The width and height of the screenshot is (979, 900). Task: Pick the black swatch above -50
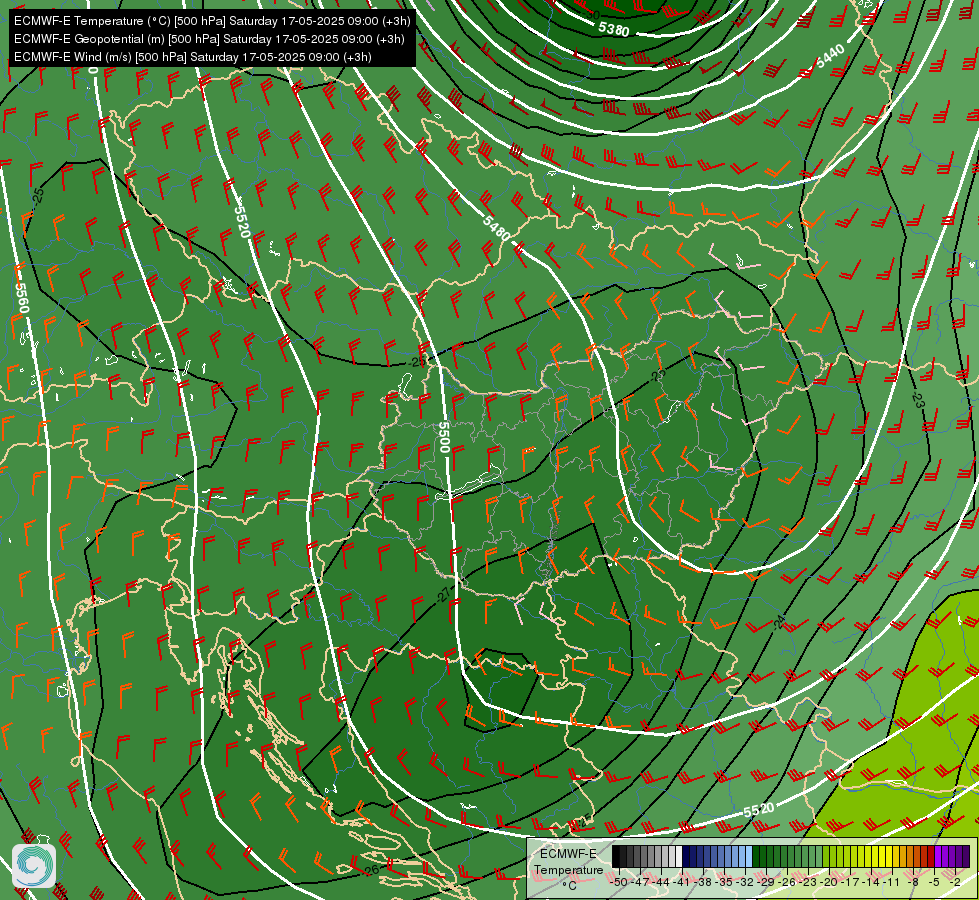point(616,856)
